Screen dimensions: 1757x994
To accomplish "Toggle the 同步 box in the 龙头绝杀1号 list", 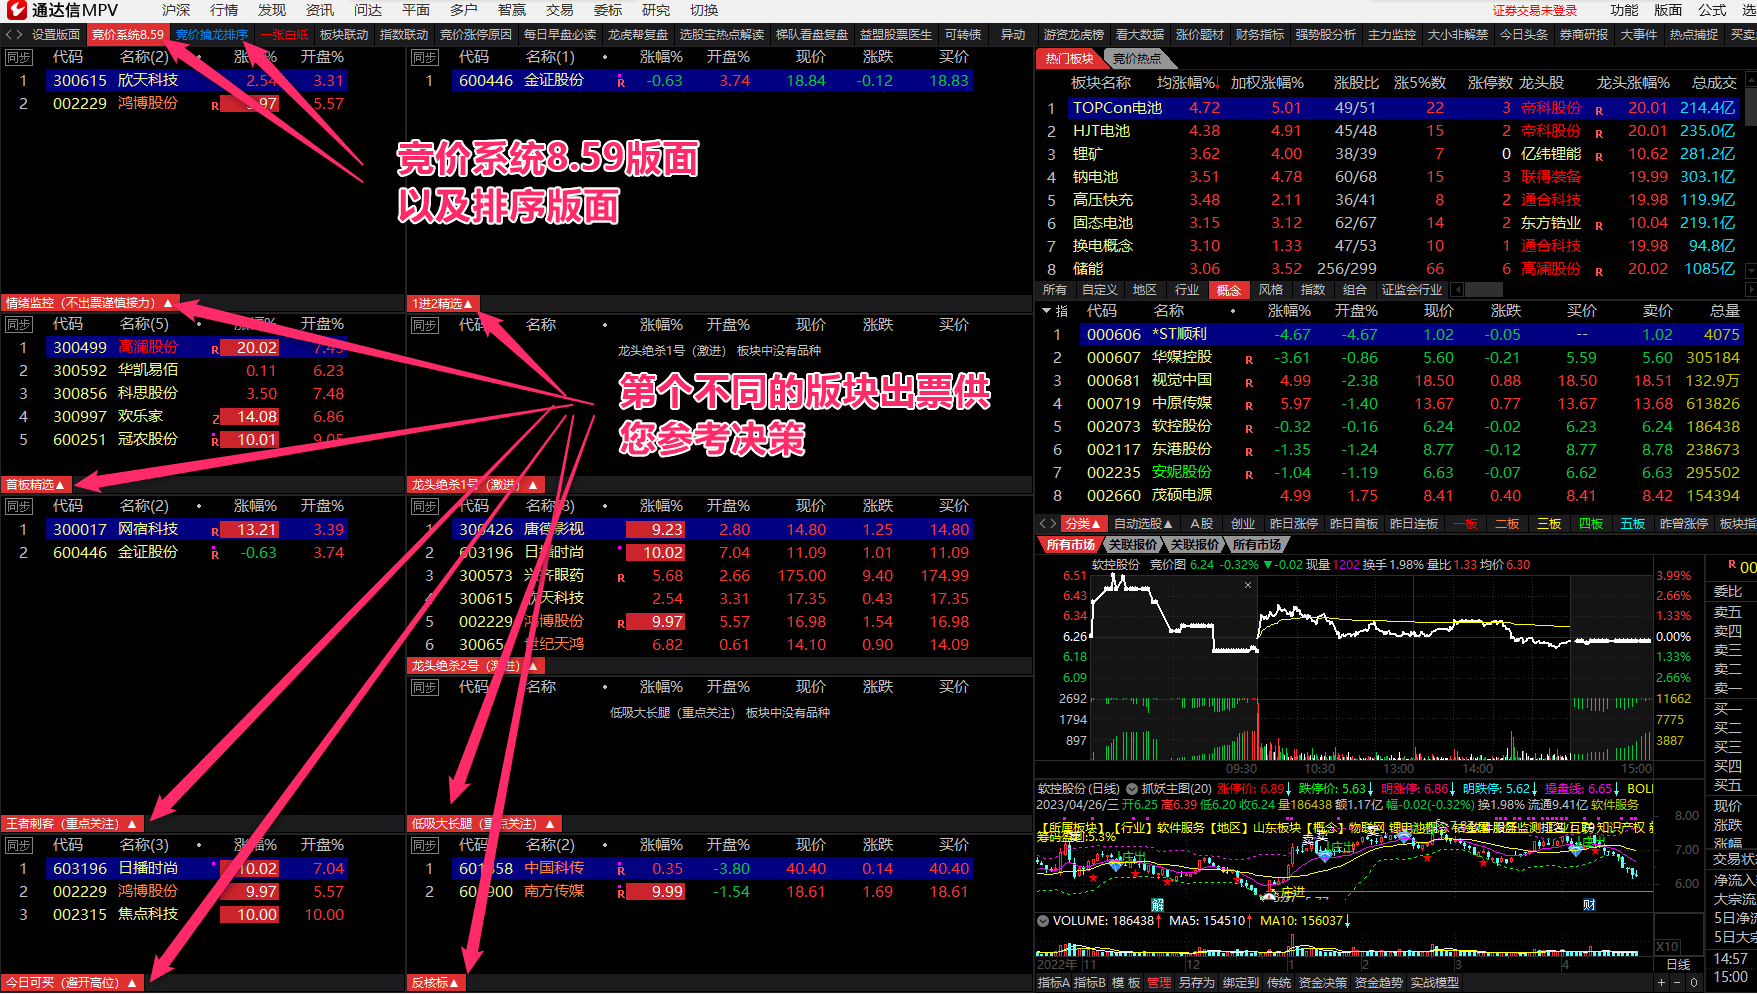I will [x=425, y=507].
